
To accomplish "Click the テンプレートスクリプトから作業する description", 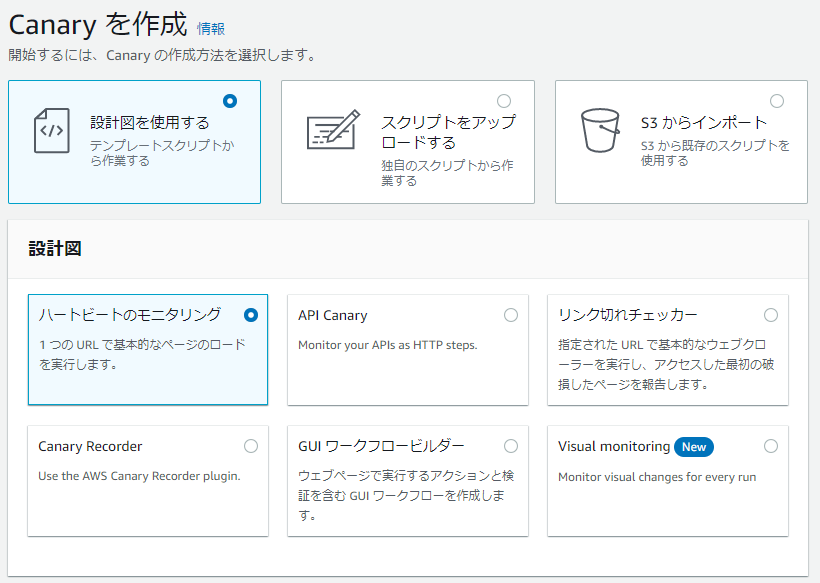I will [162, 153].
